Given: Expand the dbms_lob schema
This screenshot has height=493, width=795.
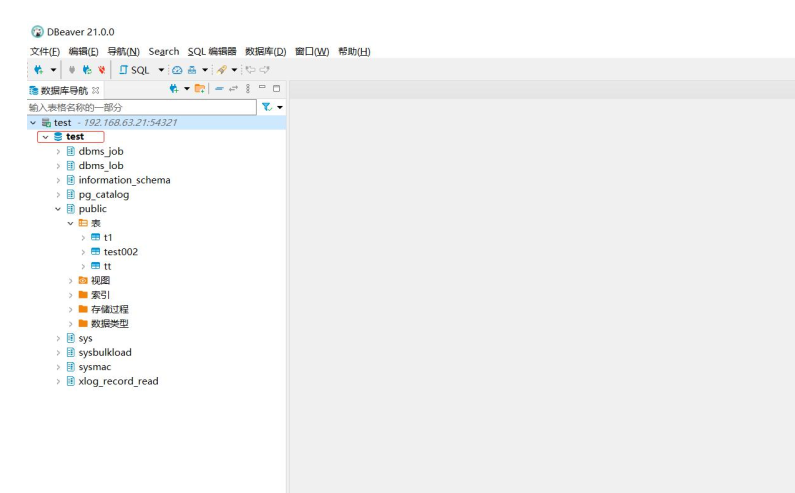Looking at the screenshot, I should [58, 166].
